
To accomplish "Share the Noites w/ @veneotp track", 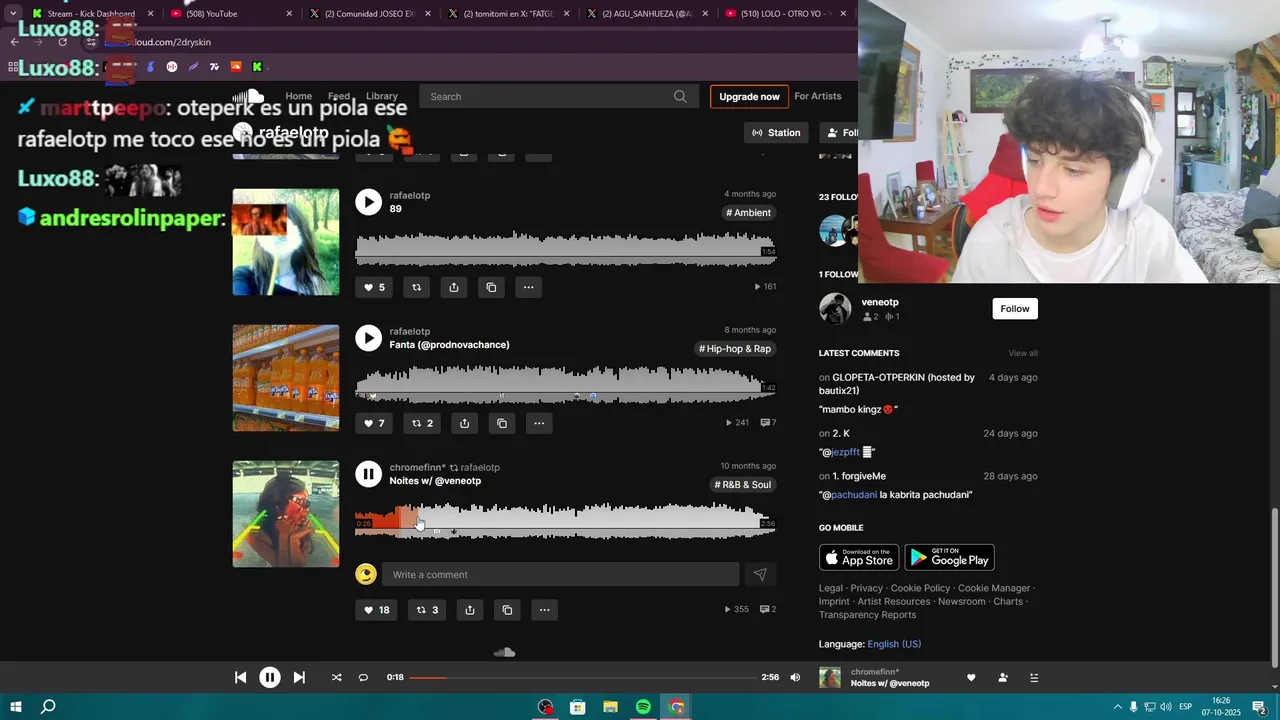I will click(x=470, y=610).
